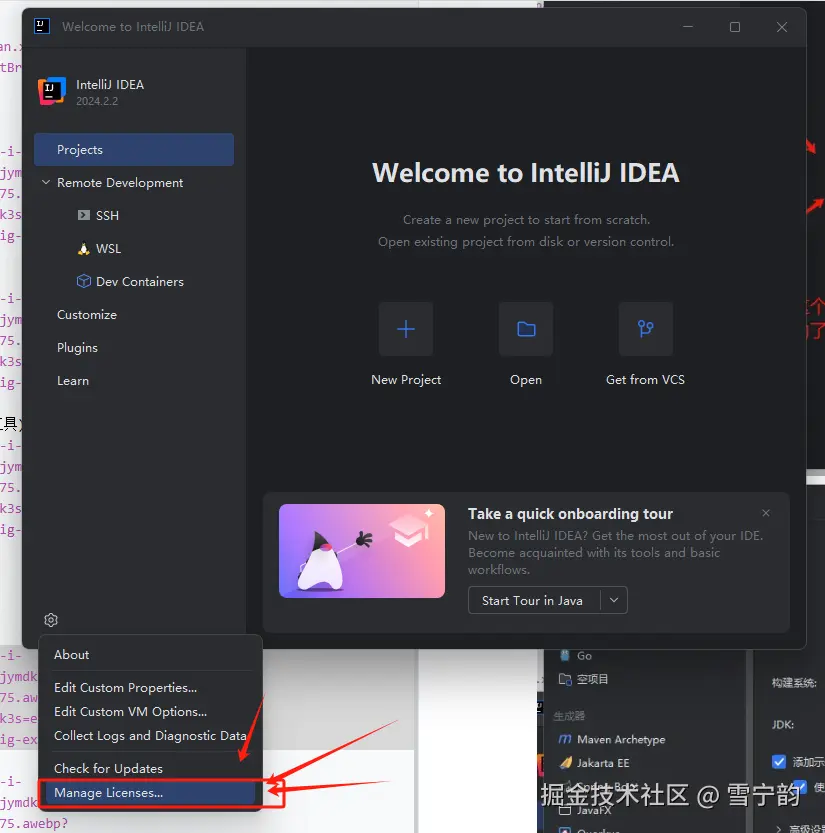
Task: Click Start Tour in Java button
Action: (532, 600)
